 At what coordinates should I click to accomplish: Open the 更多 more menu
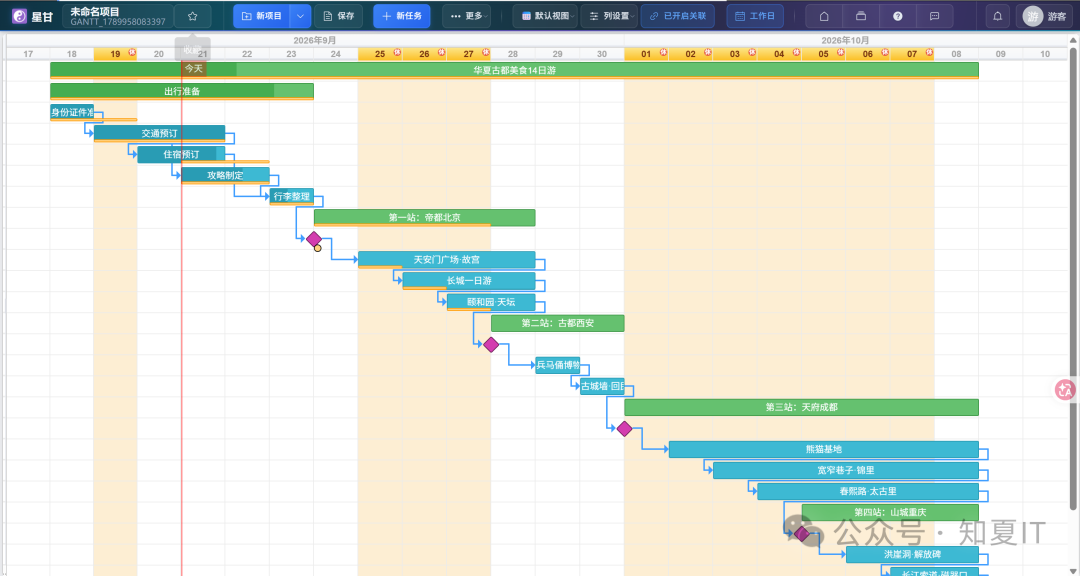pyautogui.click(x=466, y=16)
